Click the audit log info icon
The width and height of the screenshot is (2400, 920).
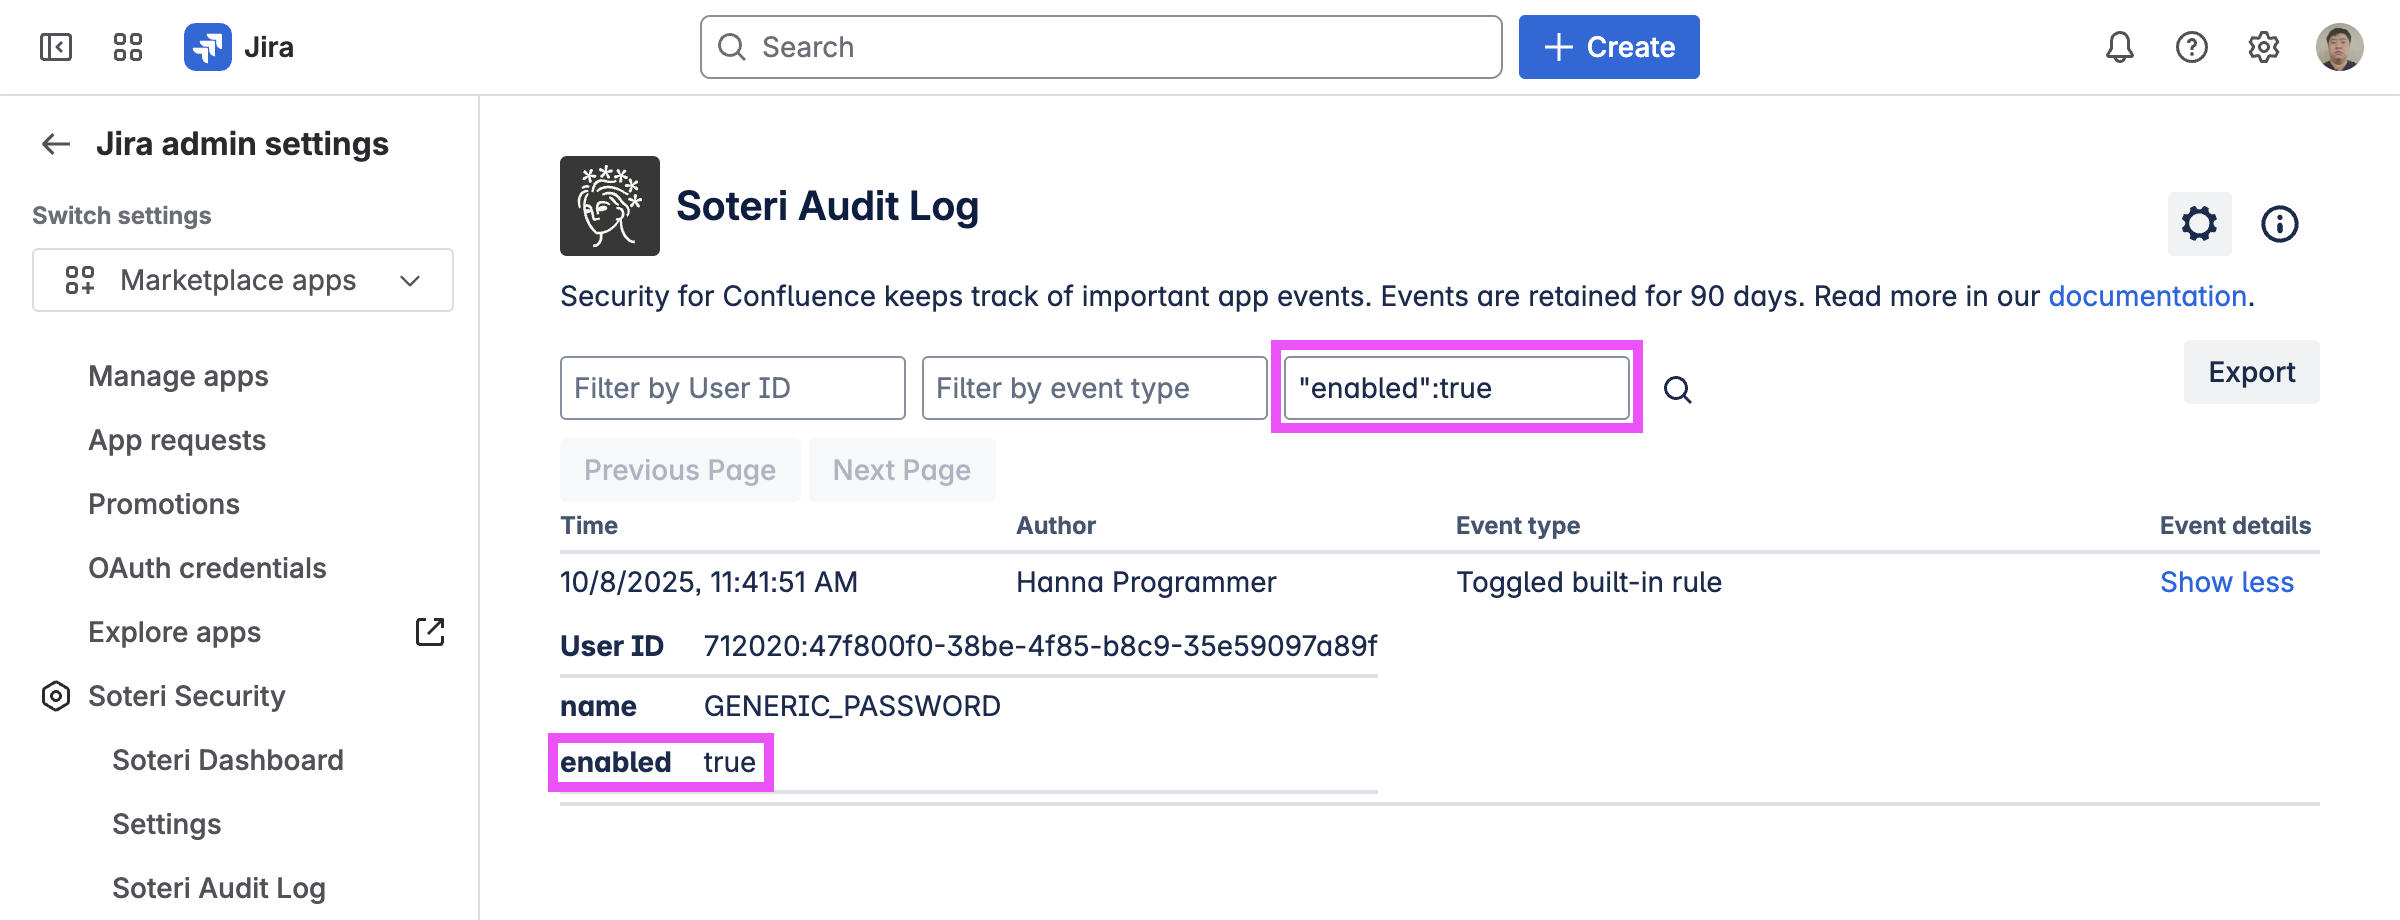[x=2279, y=224]
